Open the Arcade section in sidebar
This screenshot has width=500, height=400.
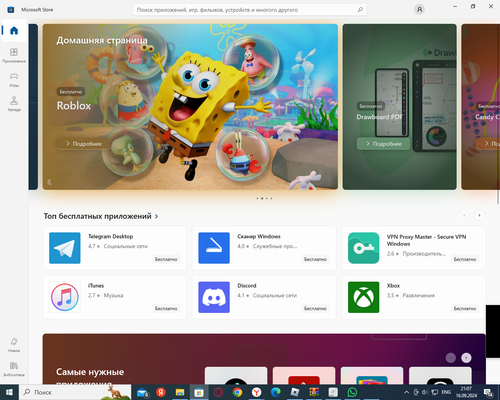click(x=14, y=104)
